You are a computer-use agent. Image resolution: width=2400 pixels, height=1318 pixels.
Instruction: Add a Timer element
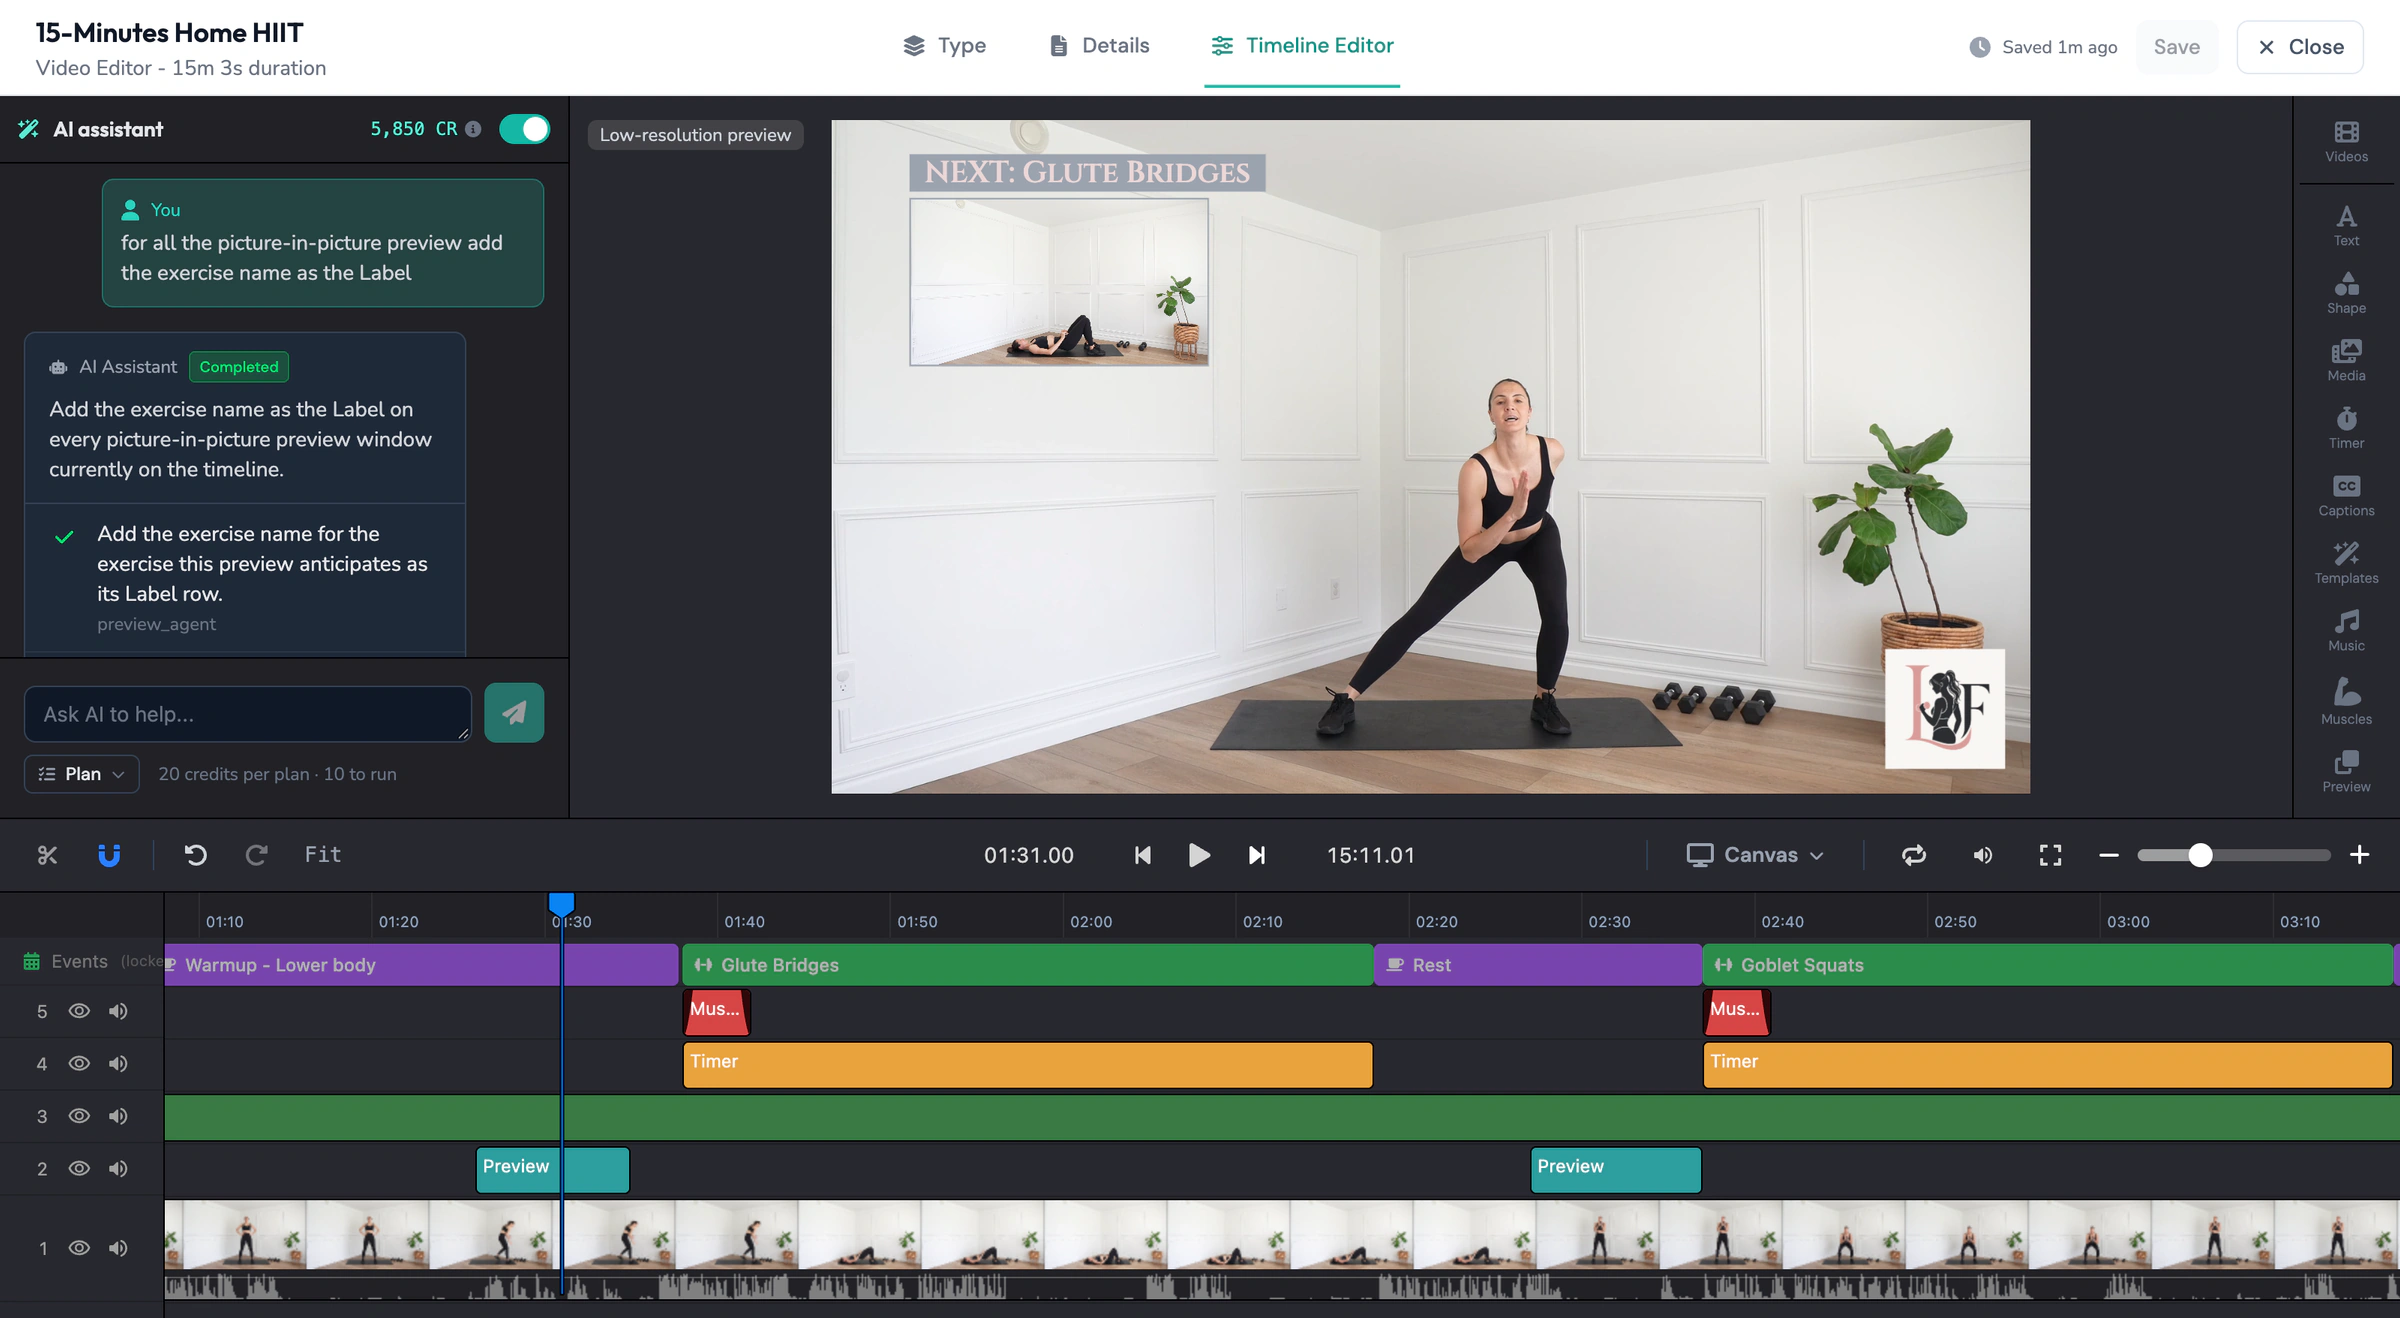click(x=2345, y=428)
